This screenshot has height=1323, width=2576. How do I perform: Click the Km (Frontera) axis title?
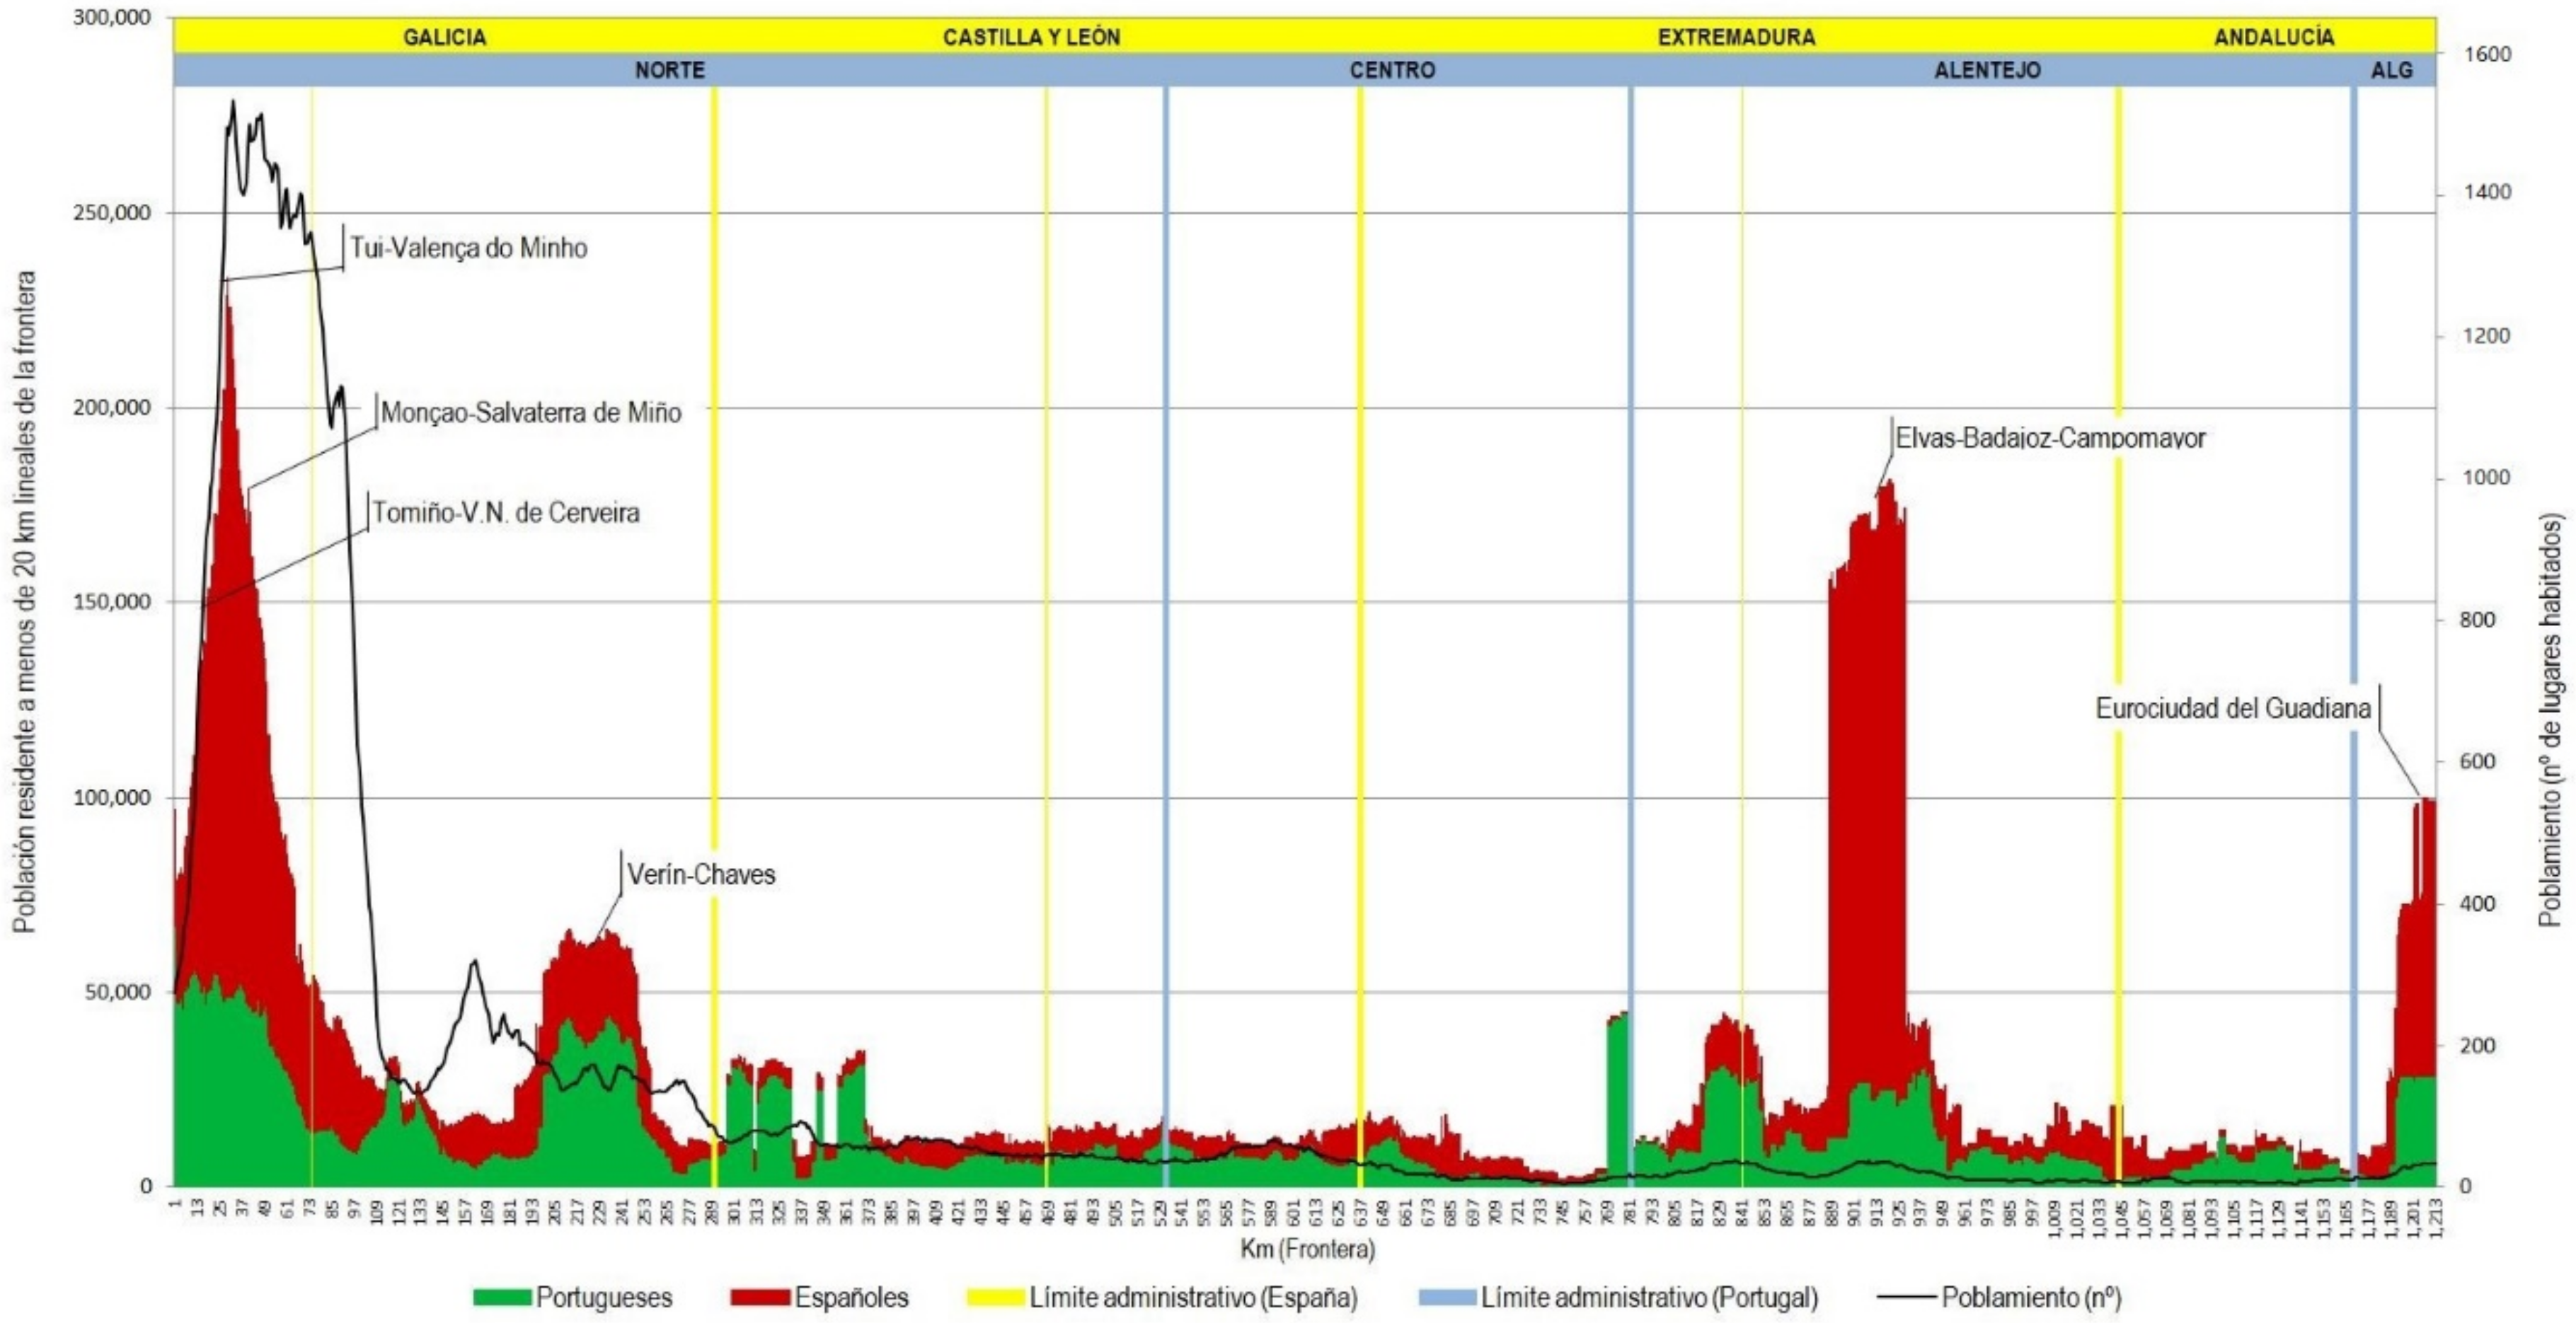(x=1307, y=1249)
